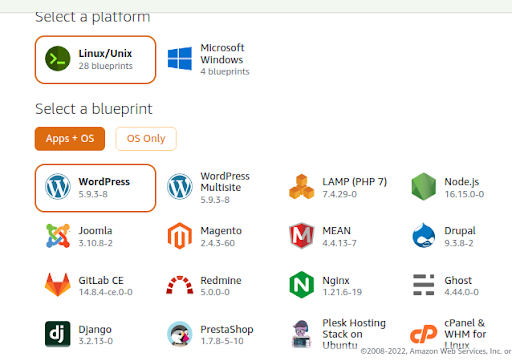This screenshot has height=361, width=512.
Task: Click the Plesk Hosting Stack icon
Action: click(302, 334)
